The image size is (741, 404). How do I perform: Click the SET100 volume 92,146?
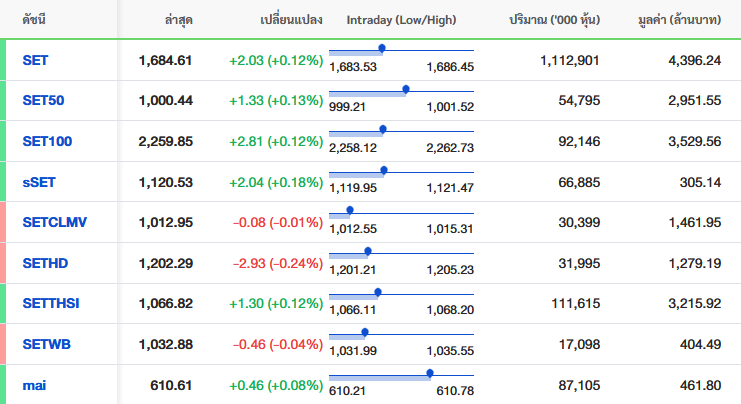[579, 141]
